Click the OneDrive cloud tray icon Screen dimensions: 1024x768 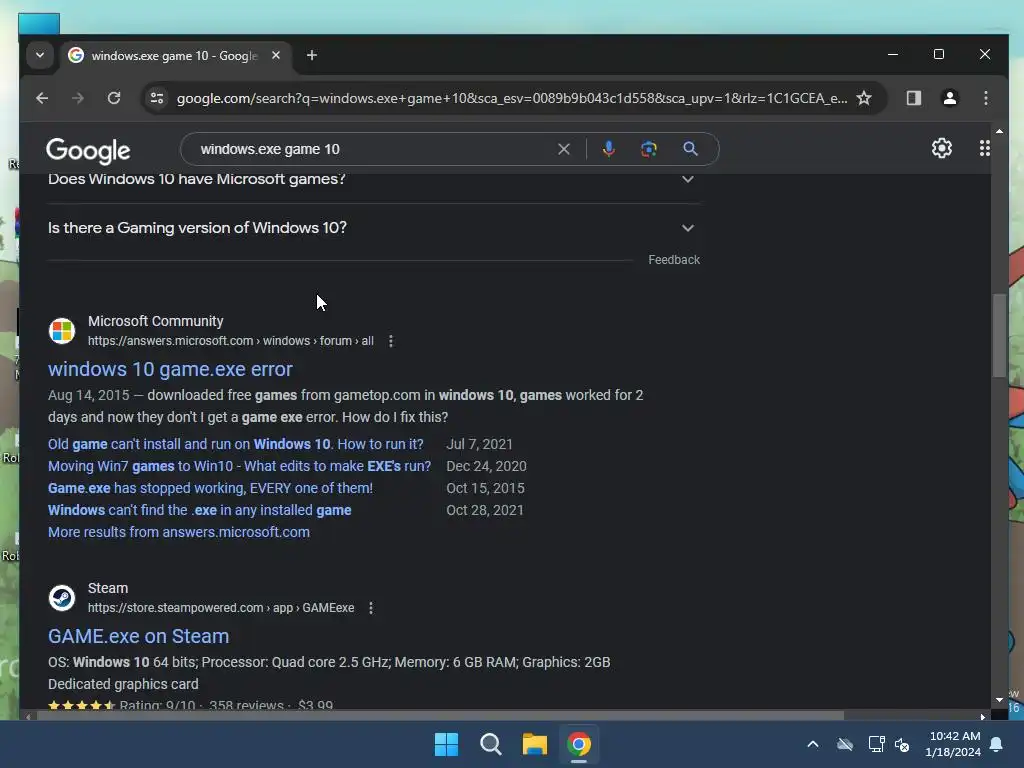[845, 744]
